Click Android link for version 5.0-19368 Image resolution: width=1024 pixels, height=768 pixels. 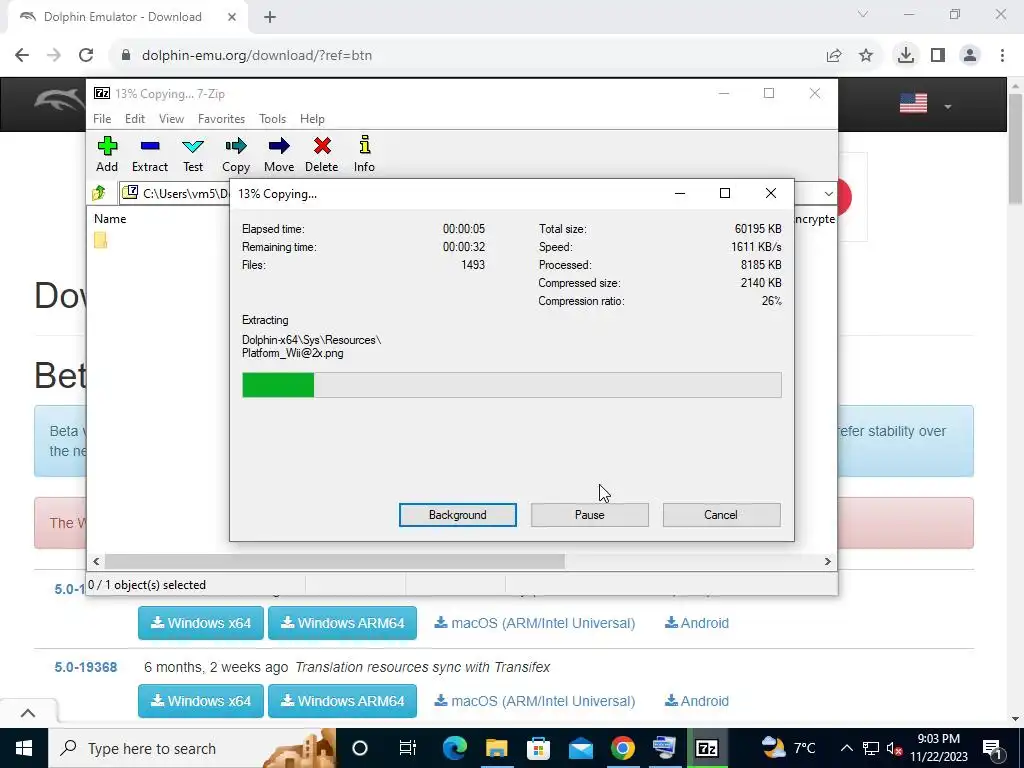click(x=697, y=701)
